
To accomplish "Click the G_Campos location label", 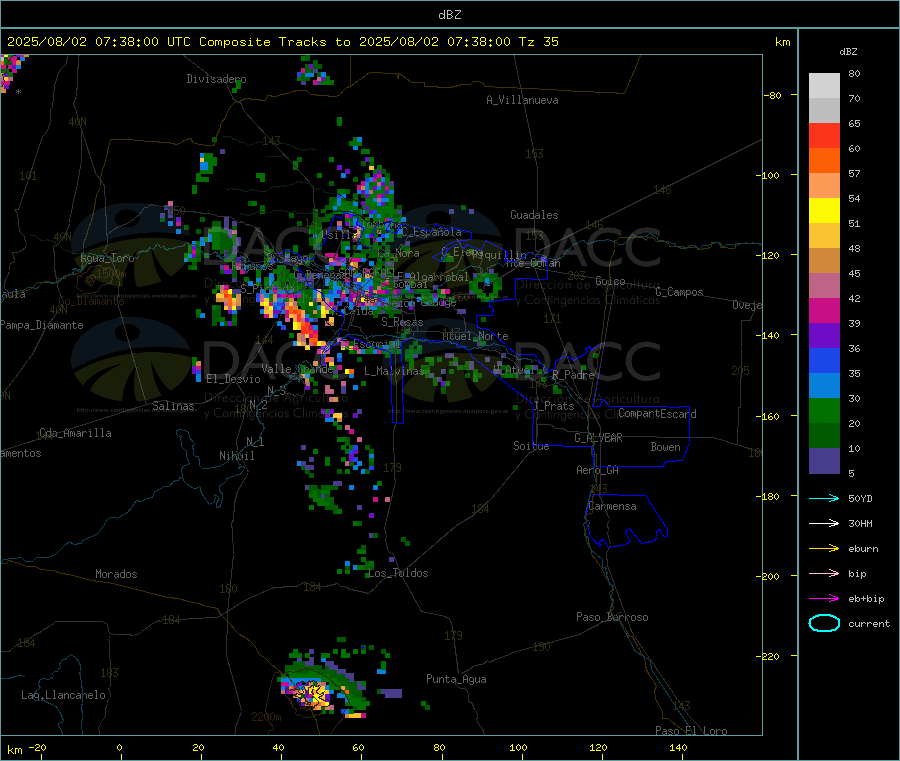I will pos(679,292).
